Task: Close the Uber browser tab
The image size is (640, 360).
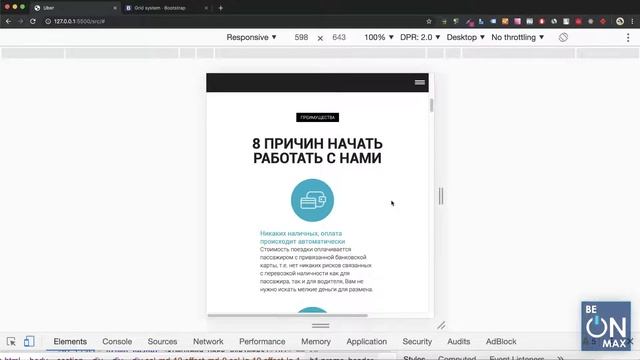Action: [115, 8]
